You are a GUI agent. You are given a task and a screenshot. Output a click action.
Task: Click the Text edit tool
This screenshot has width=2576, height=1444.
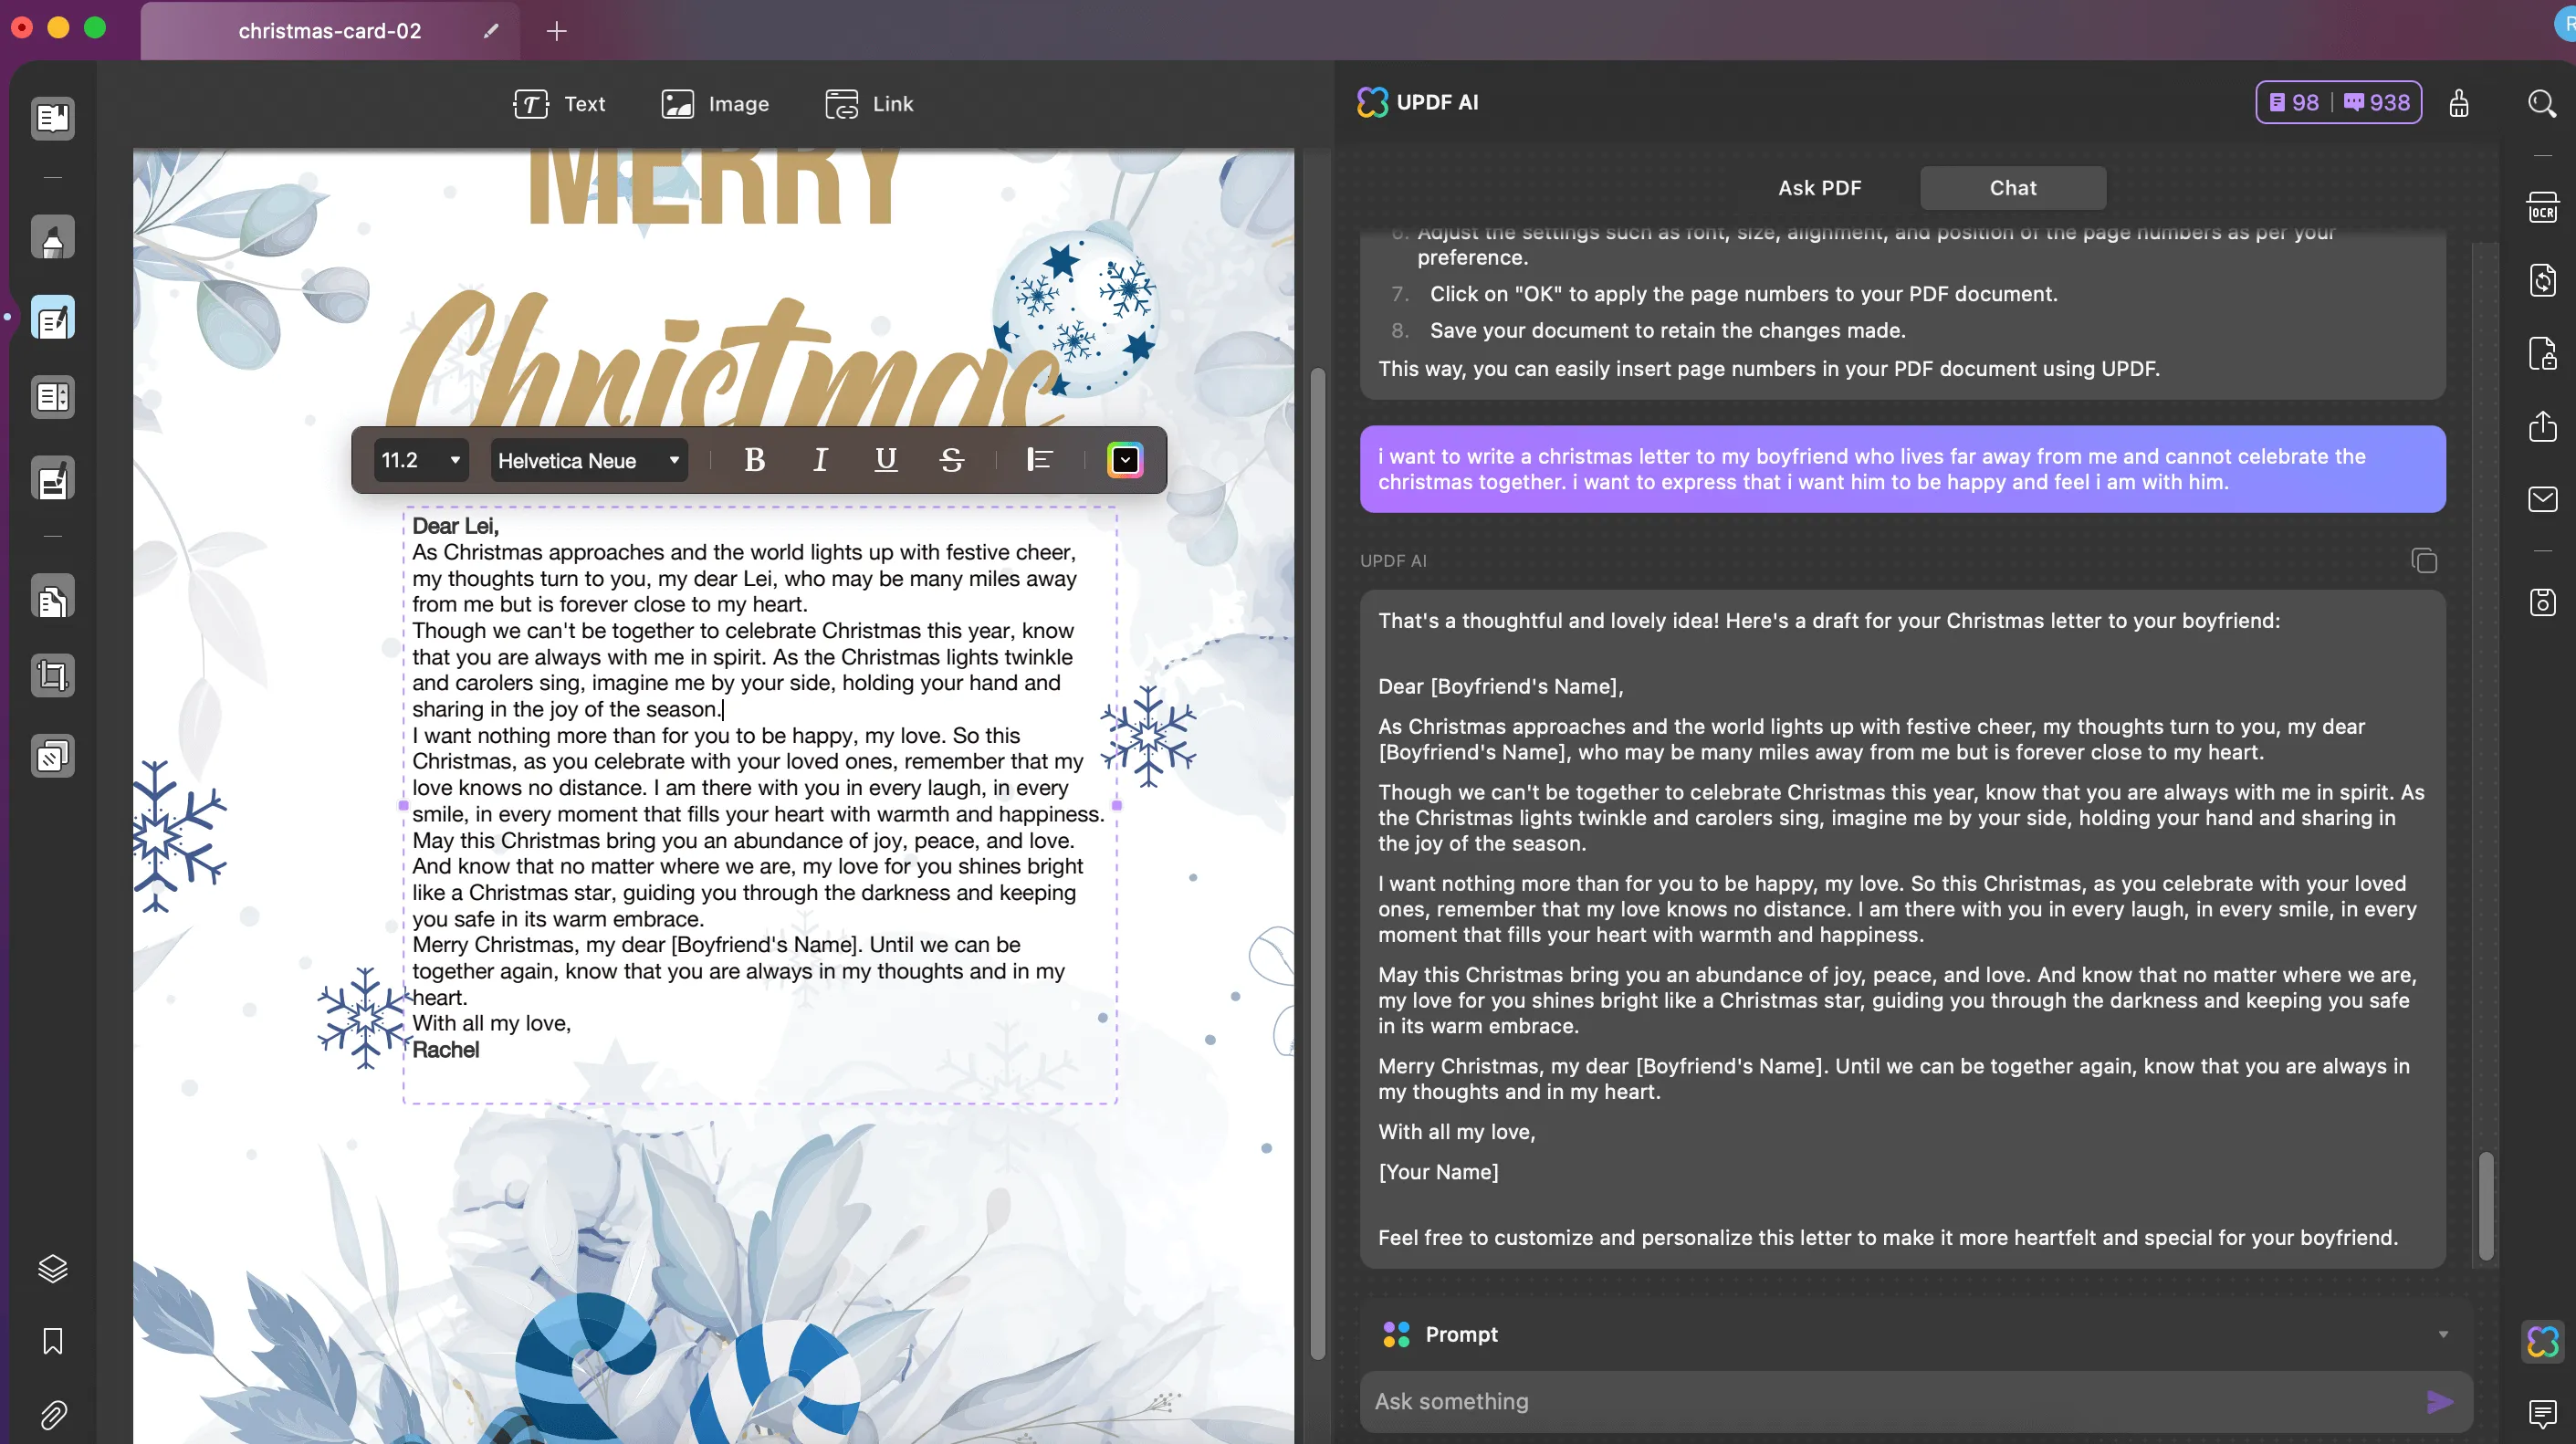(559, 104)
